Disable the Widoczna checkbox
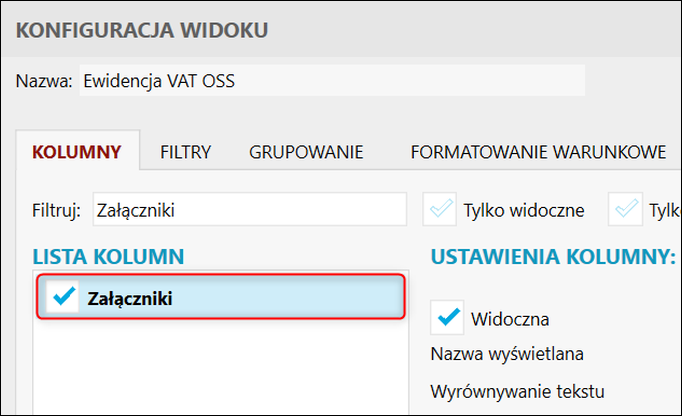682x416 pixels. click(x=447, y=318)
